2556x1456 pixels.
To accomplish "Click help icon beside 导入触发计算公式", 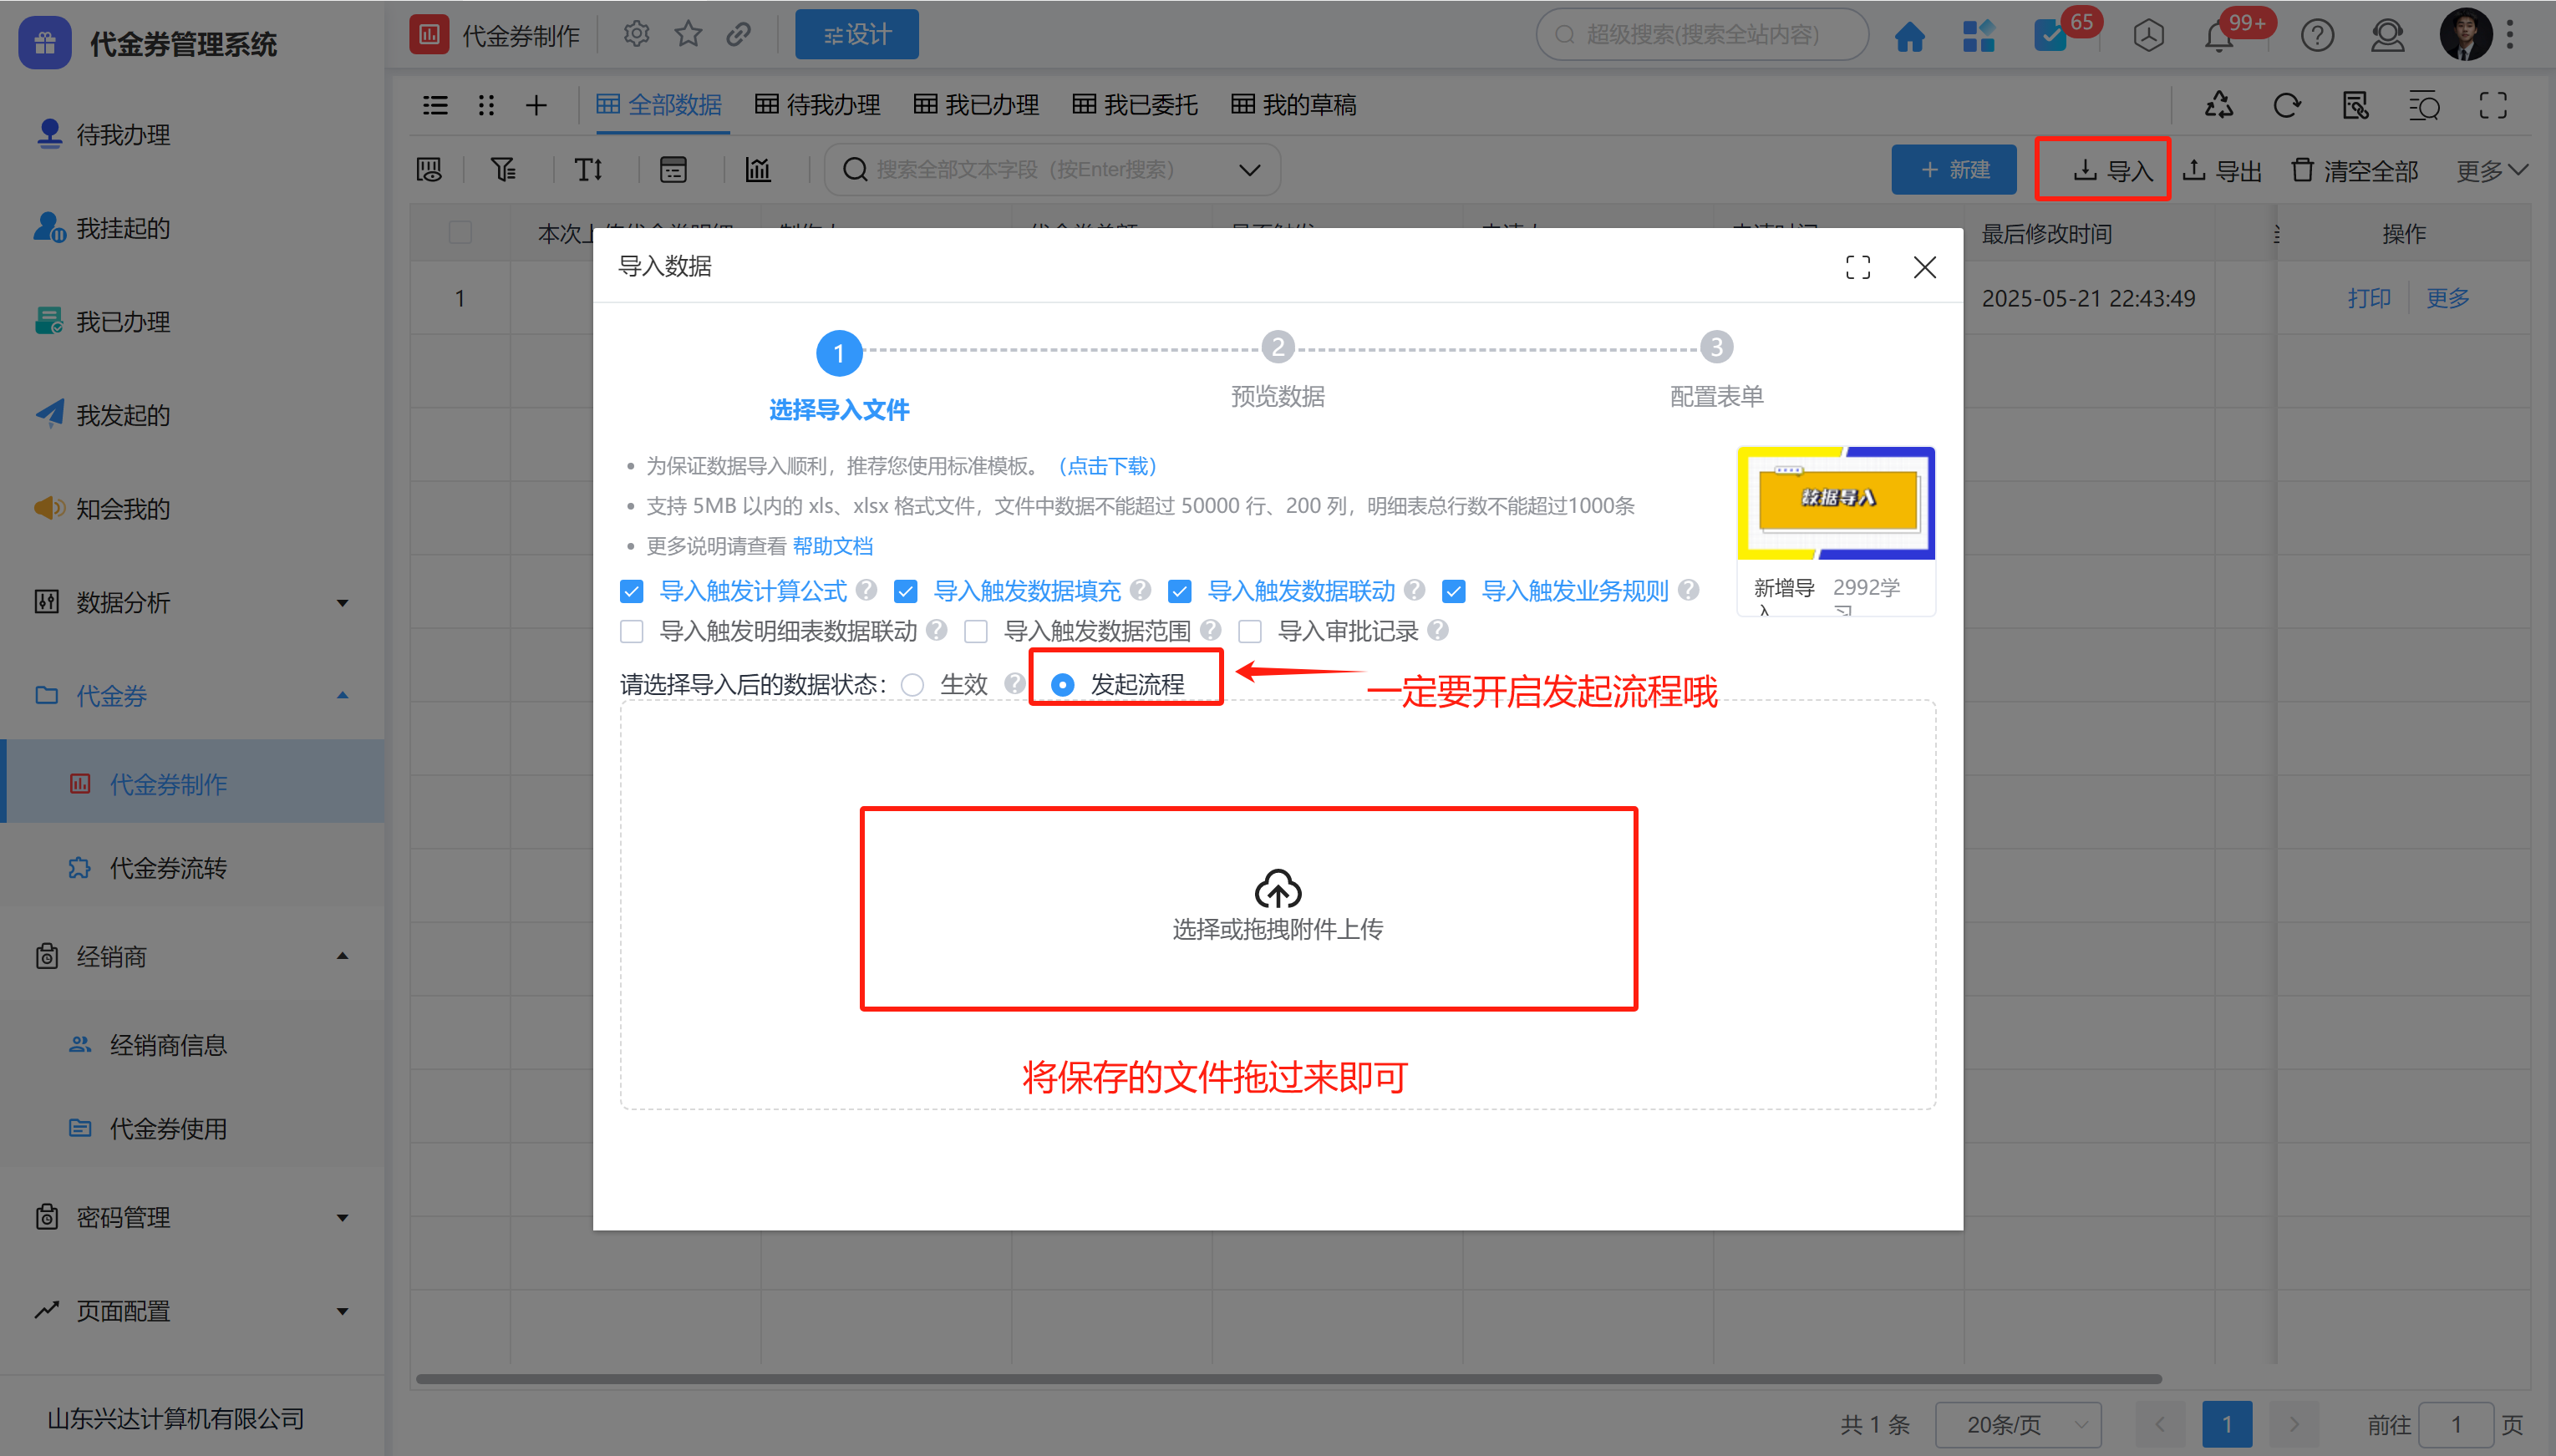I will pyautogui.click(x=866, y=590).
